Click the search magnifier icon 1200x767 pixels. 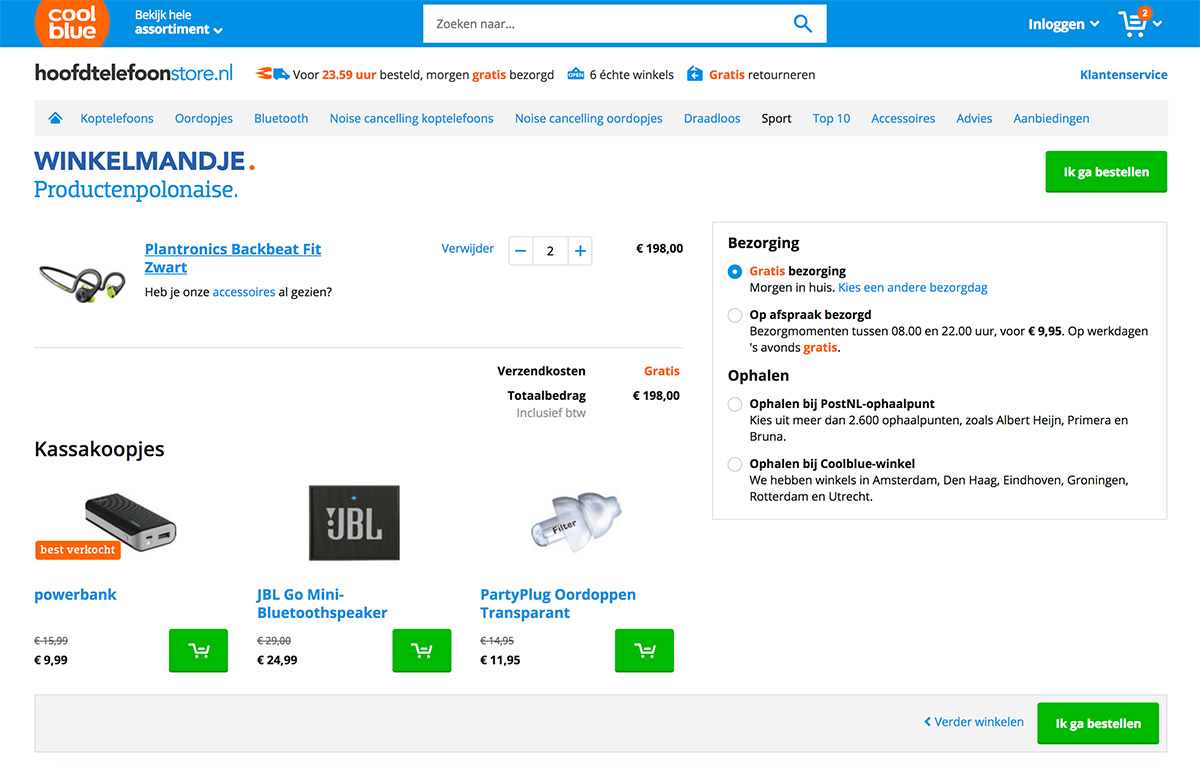pyautogui.click(x=802, y=24)
